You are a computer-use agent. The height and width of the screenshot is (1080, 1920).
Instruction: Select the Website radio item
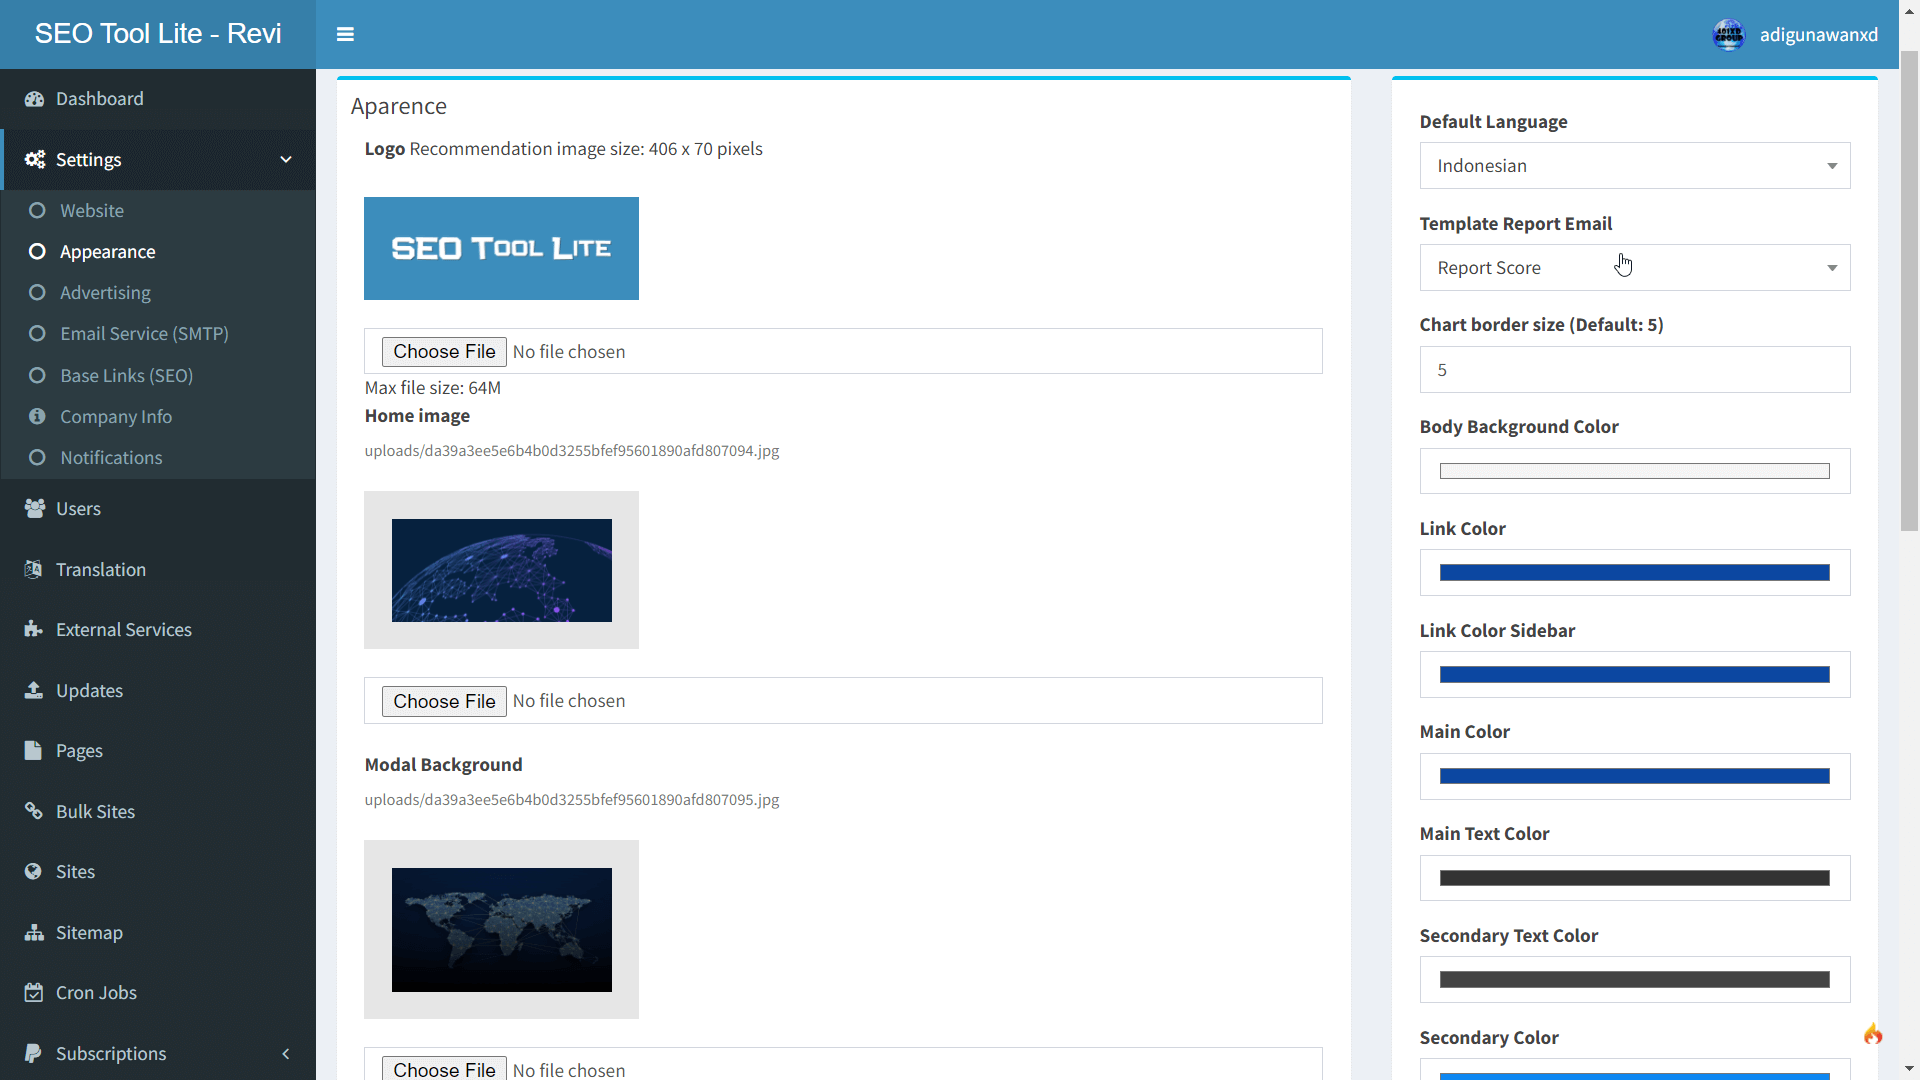pyautogui.click(x=91, y=210)
